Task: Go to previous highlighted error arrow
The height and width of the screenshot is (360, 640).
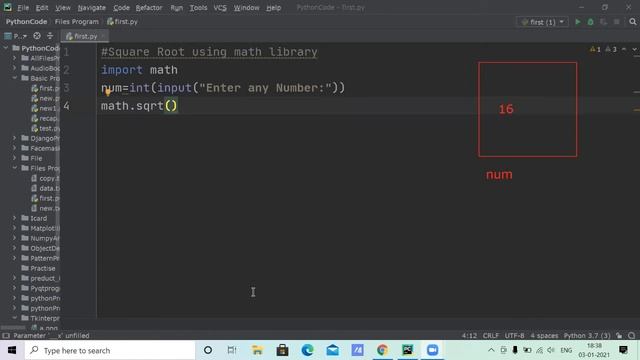Action: pos(624,49)
